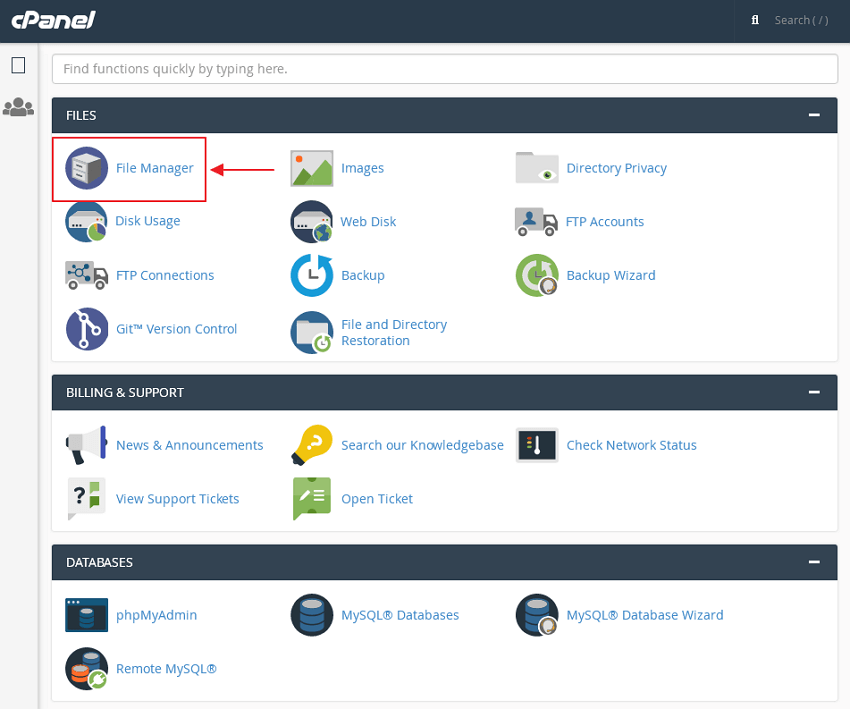Screen dimensions: 850x709
Task: Click the Remote MySQL icon
Action: click(86, 669)
